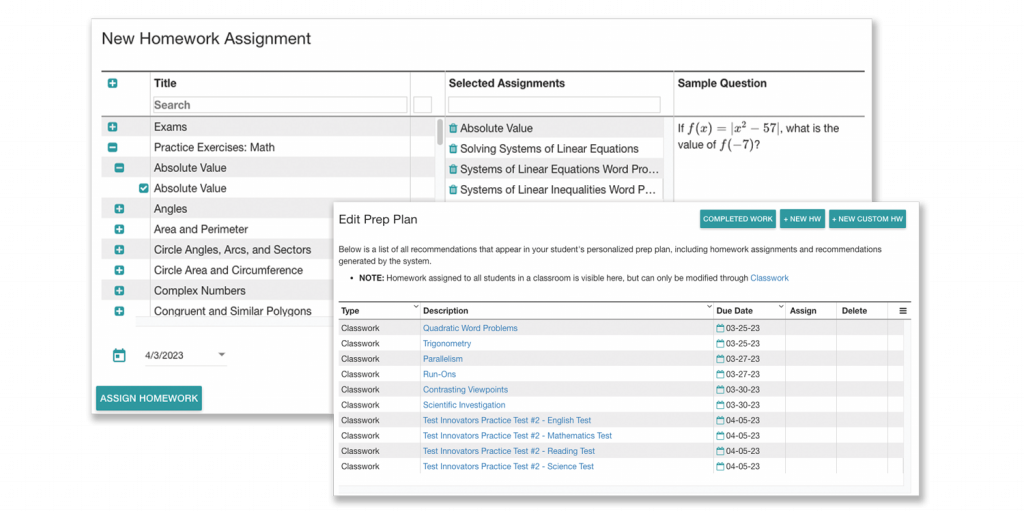
Task: Open the table column menu hamburger icon
Action: point(902,311)
